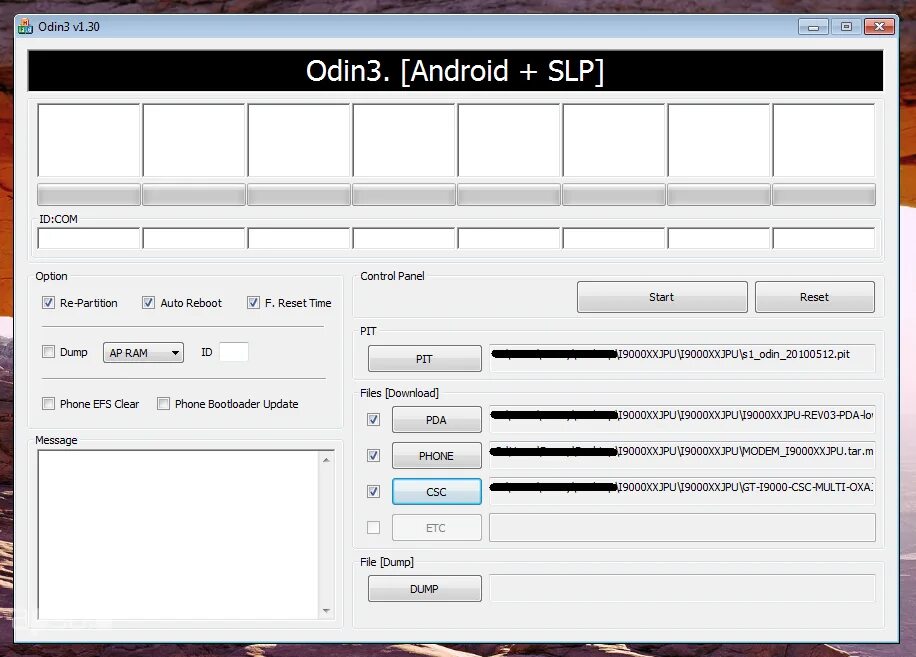Click the PHONE file button

click(436, 456)
